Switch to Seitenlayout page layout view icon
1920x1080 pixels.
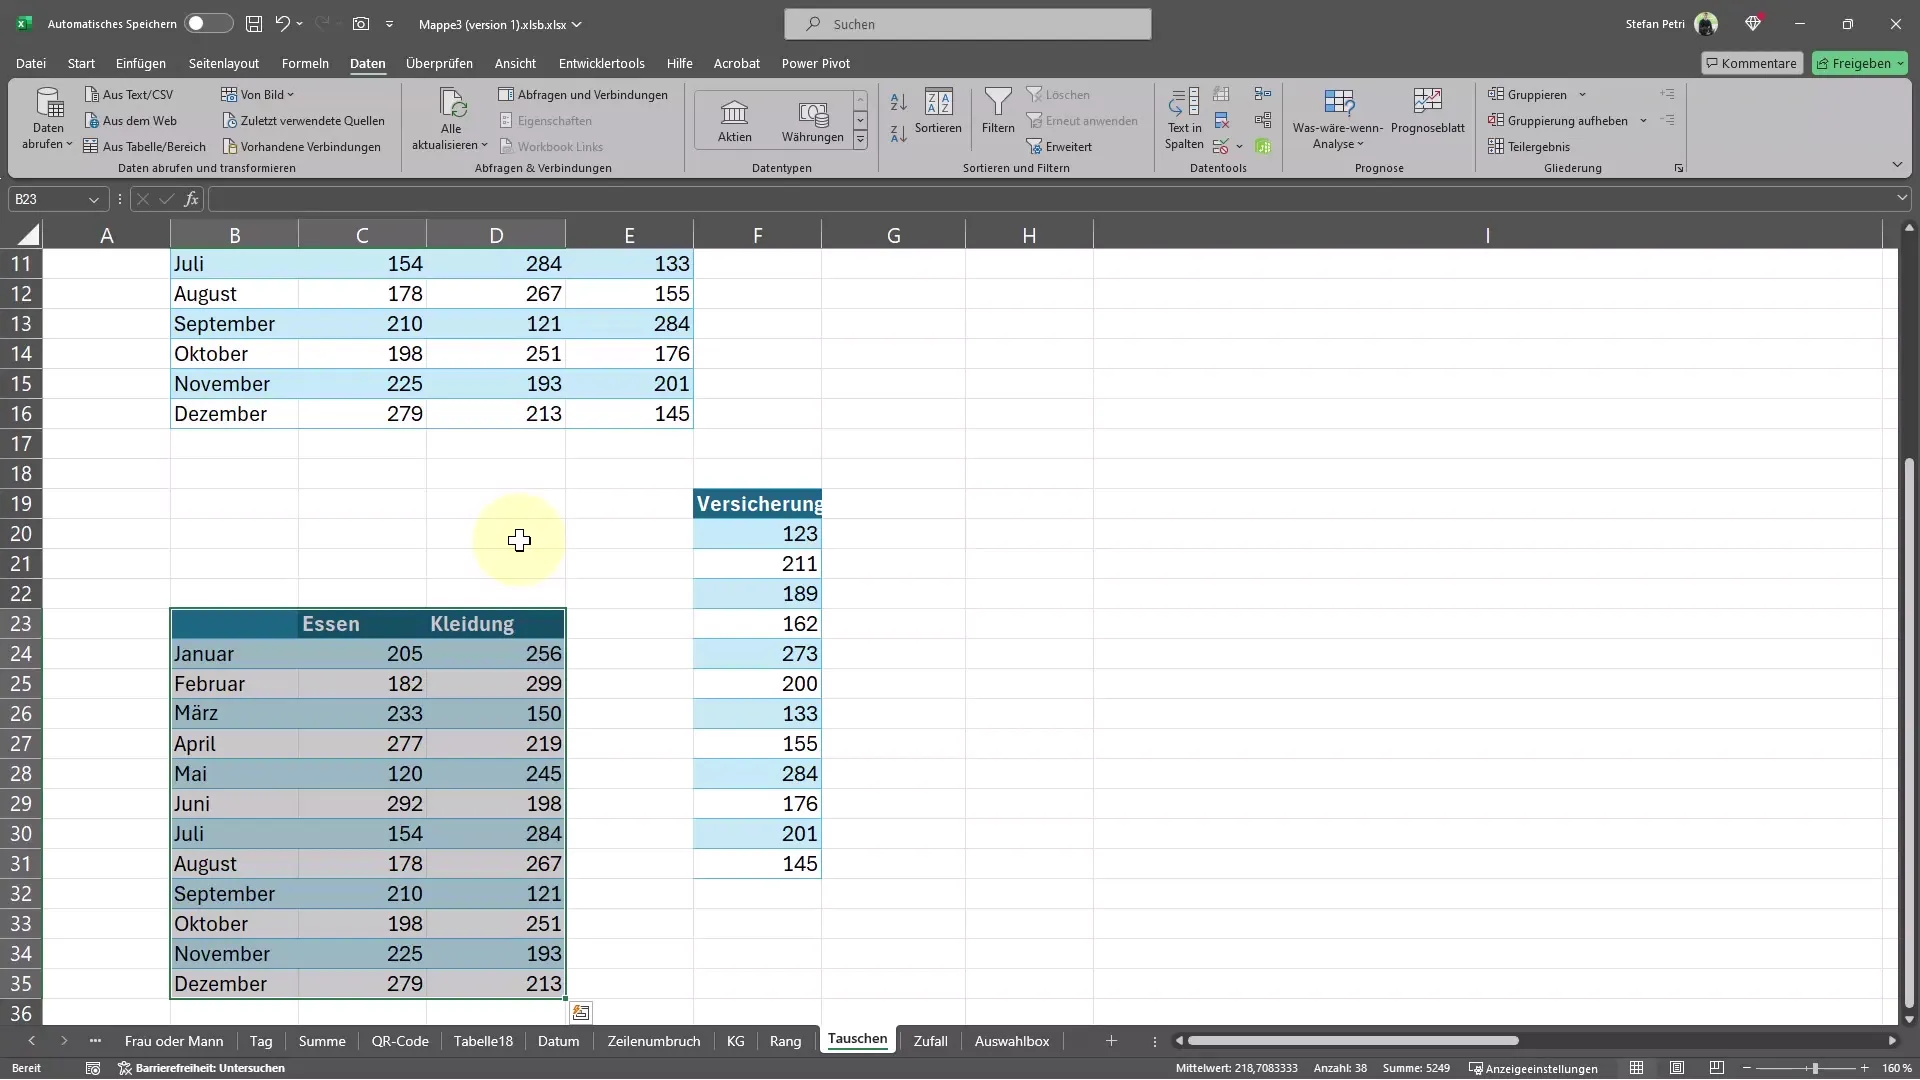[1677, 1068]
